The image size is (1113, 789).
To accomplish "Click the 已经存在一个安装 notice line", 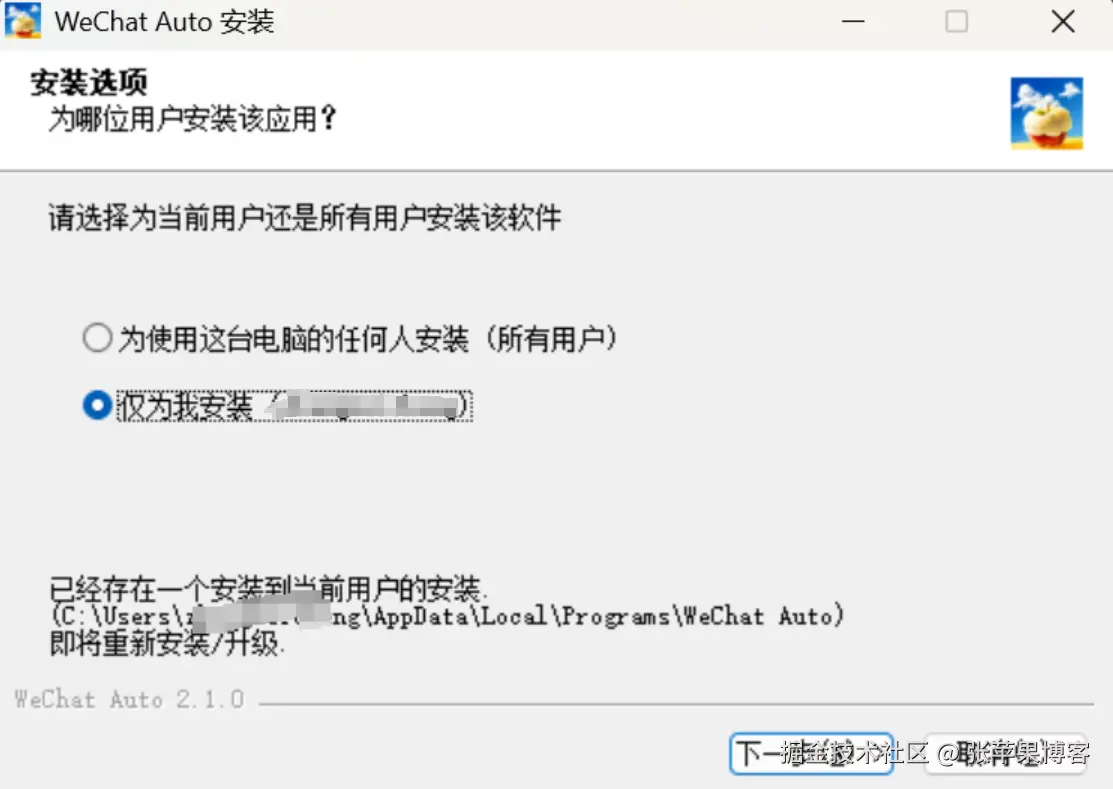I will (268, 588).
